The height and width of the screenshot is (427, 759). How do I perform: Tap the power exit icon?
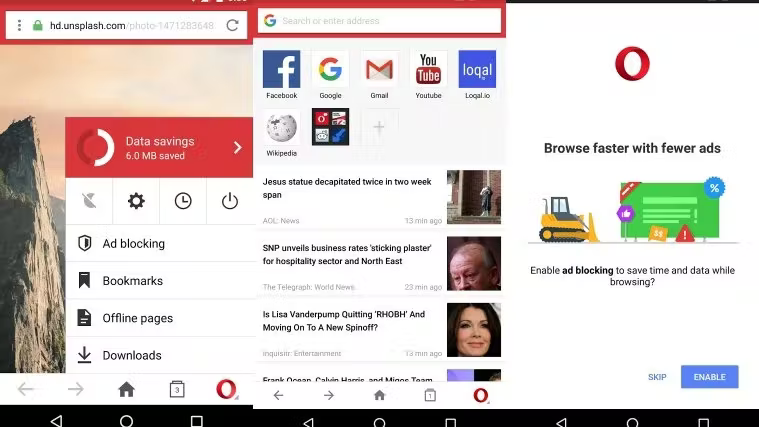point(230,200)
